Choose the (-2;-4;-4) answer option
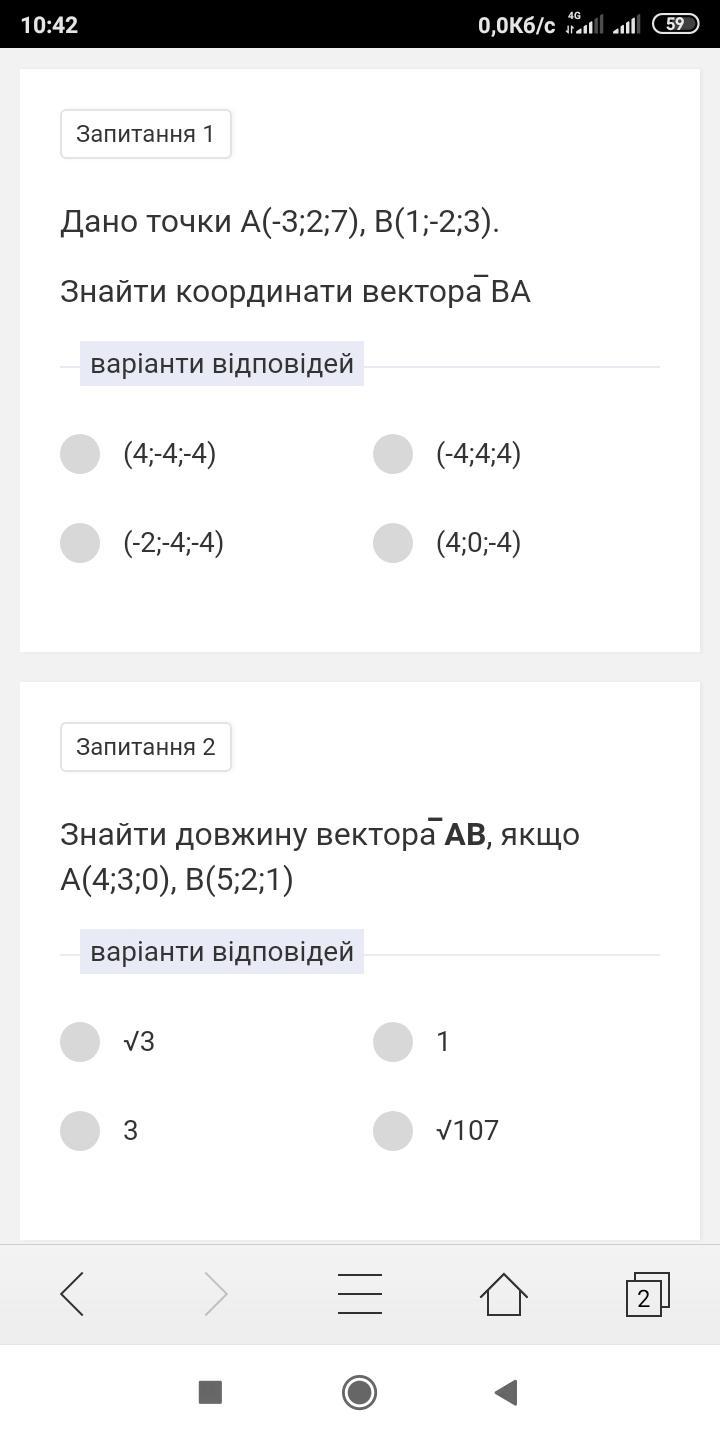This screenshot has height=1440, width=720. pyautogui.click(x=80, y=543)
